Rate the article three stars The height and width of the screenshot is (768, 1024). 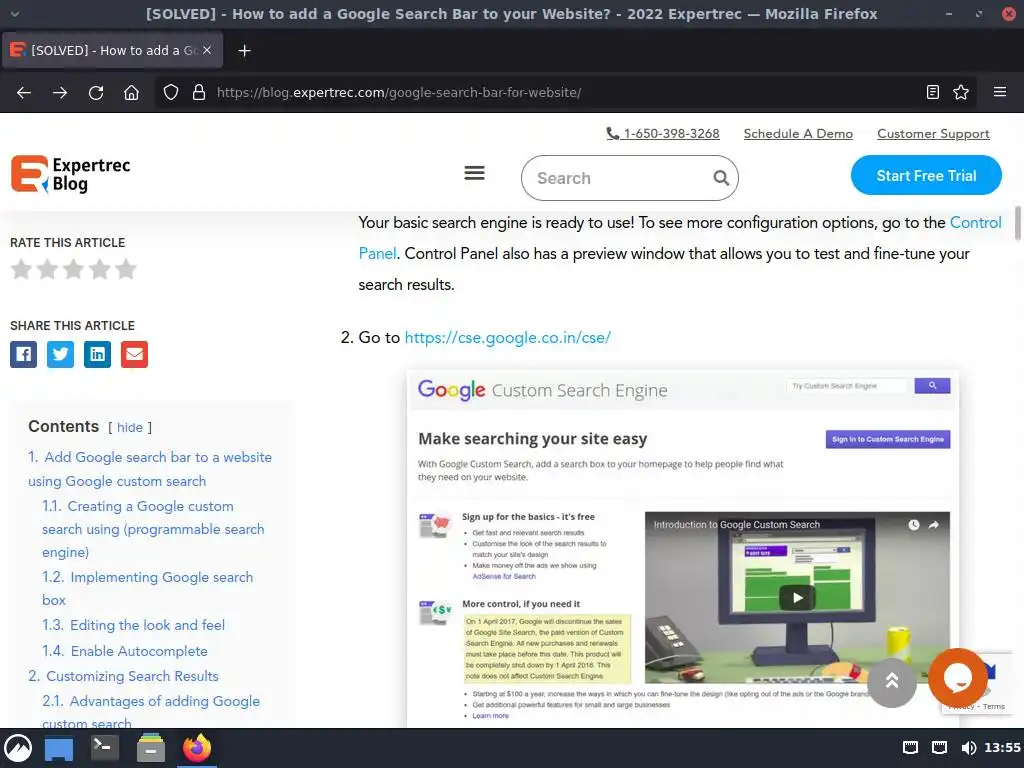[x=73, y=269]
